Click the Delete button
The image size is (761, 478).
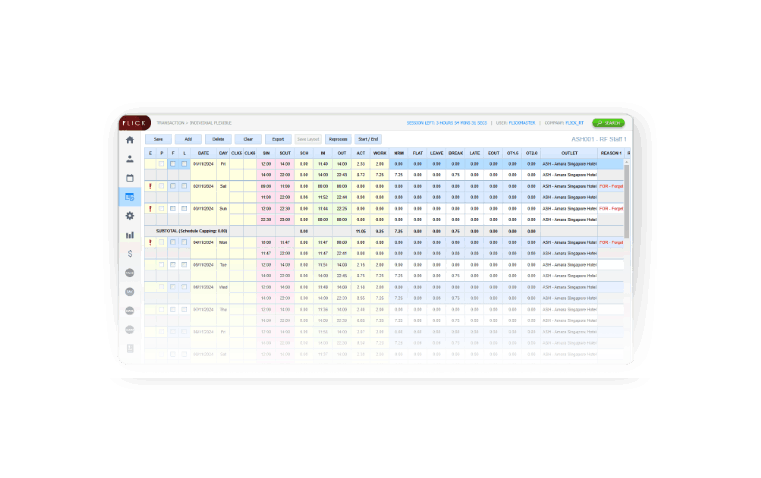click(218, 139)
